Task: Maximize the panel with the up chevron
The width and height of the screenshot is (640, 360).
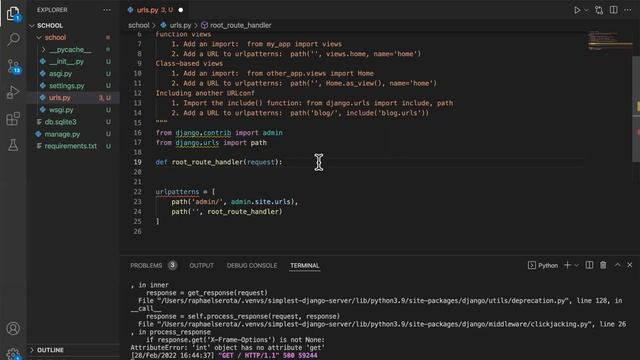Action: (x=618, y=265)
